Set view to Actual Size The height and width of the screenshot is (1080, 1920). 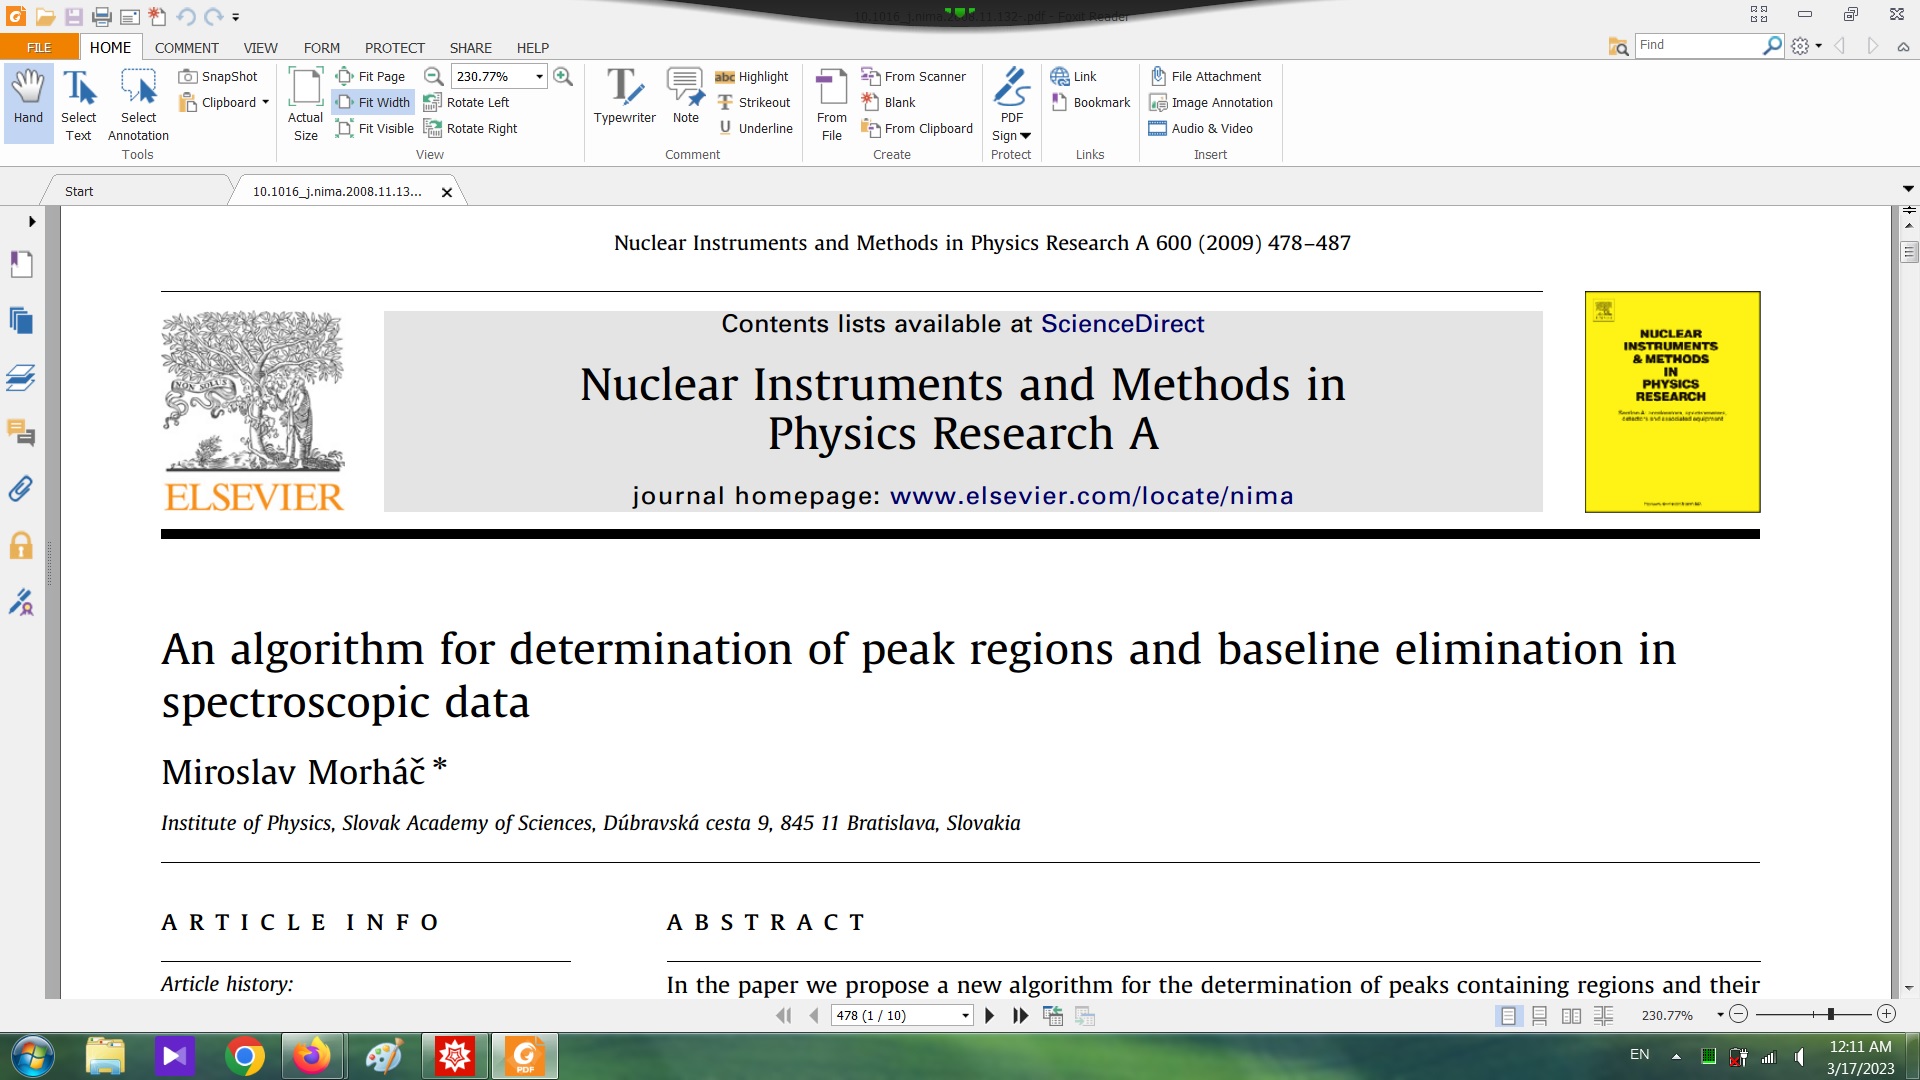(x=305, y=105)
